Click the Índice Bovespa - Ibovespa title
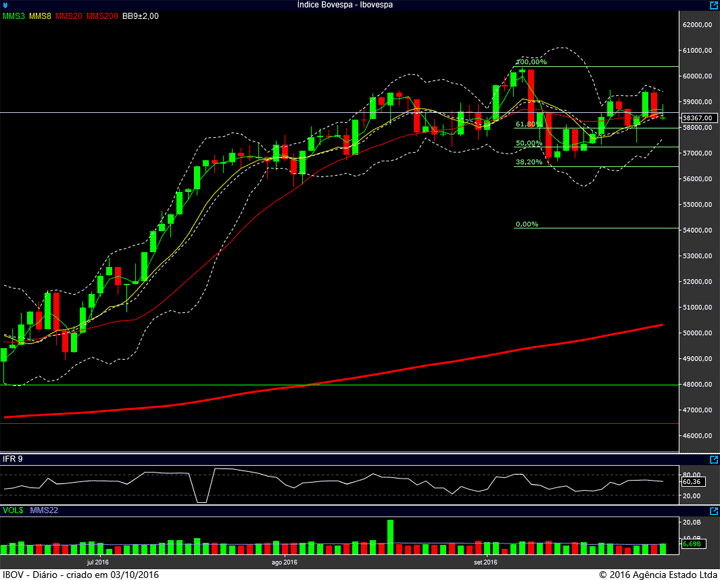The width and height of the screenshot is (720, 580). pyautogui.click(x=345, y=5)
